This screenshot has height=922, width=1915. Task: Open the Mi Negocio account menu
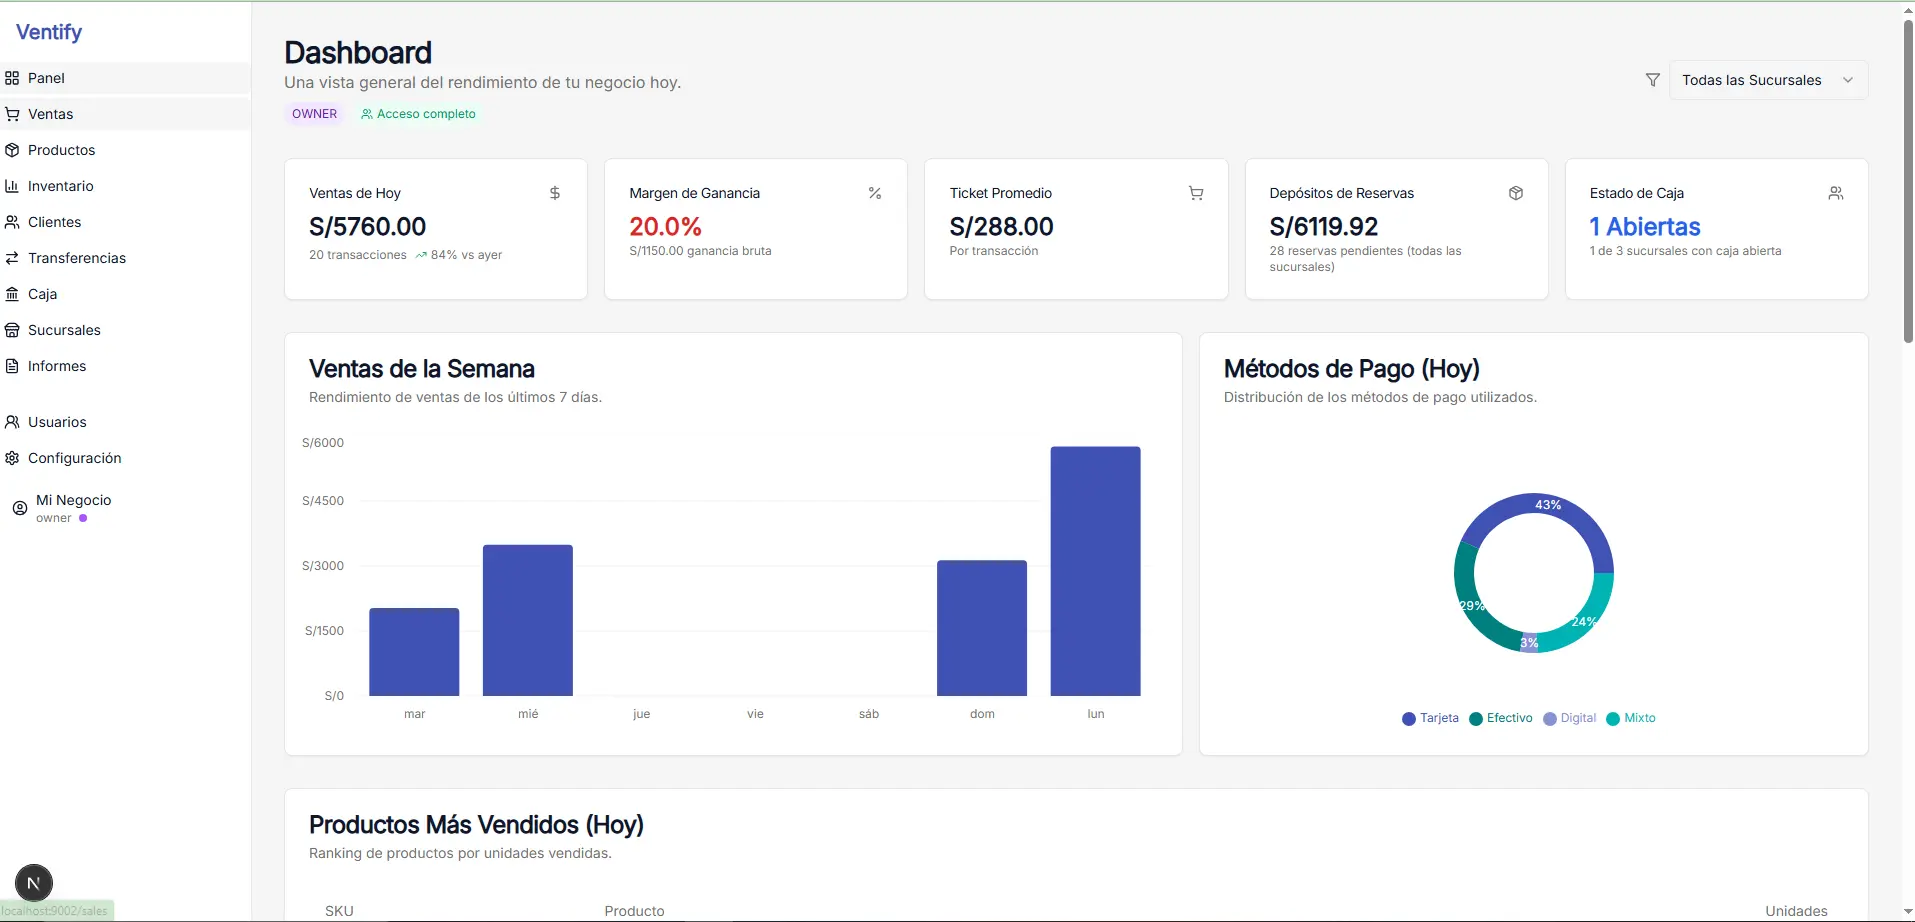click(73, 508)
